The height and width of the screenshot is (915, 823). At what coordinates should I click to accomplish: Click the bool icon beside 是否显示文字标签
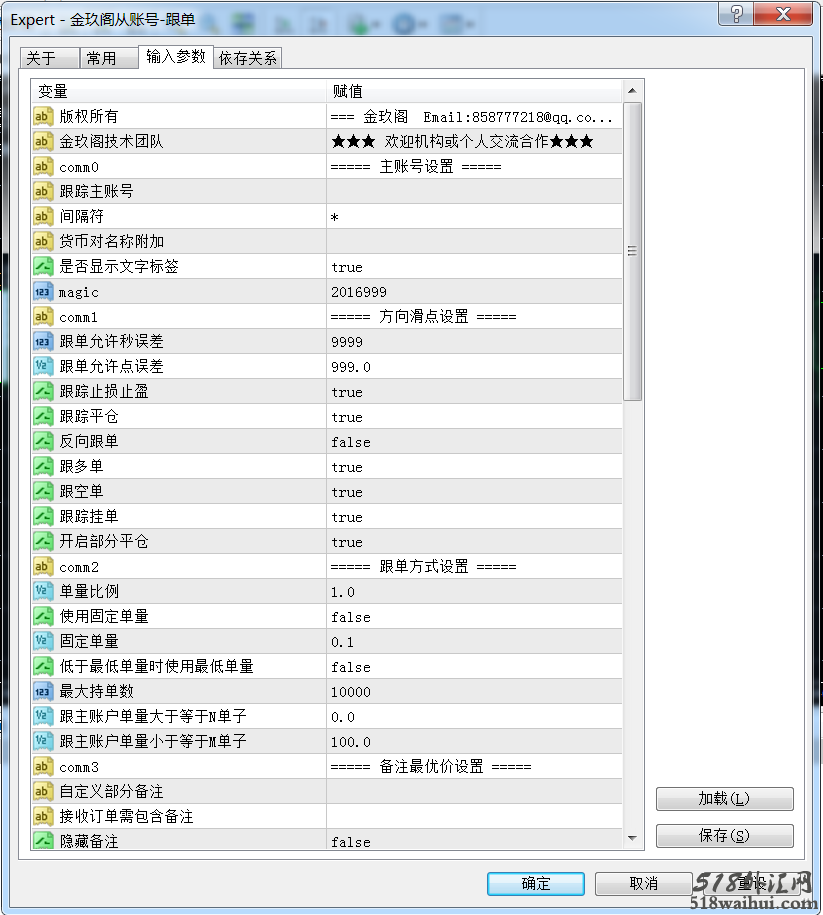pyautogui.click(x=43, y=267)
